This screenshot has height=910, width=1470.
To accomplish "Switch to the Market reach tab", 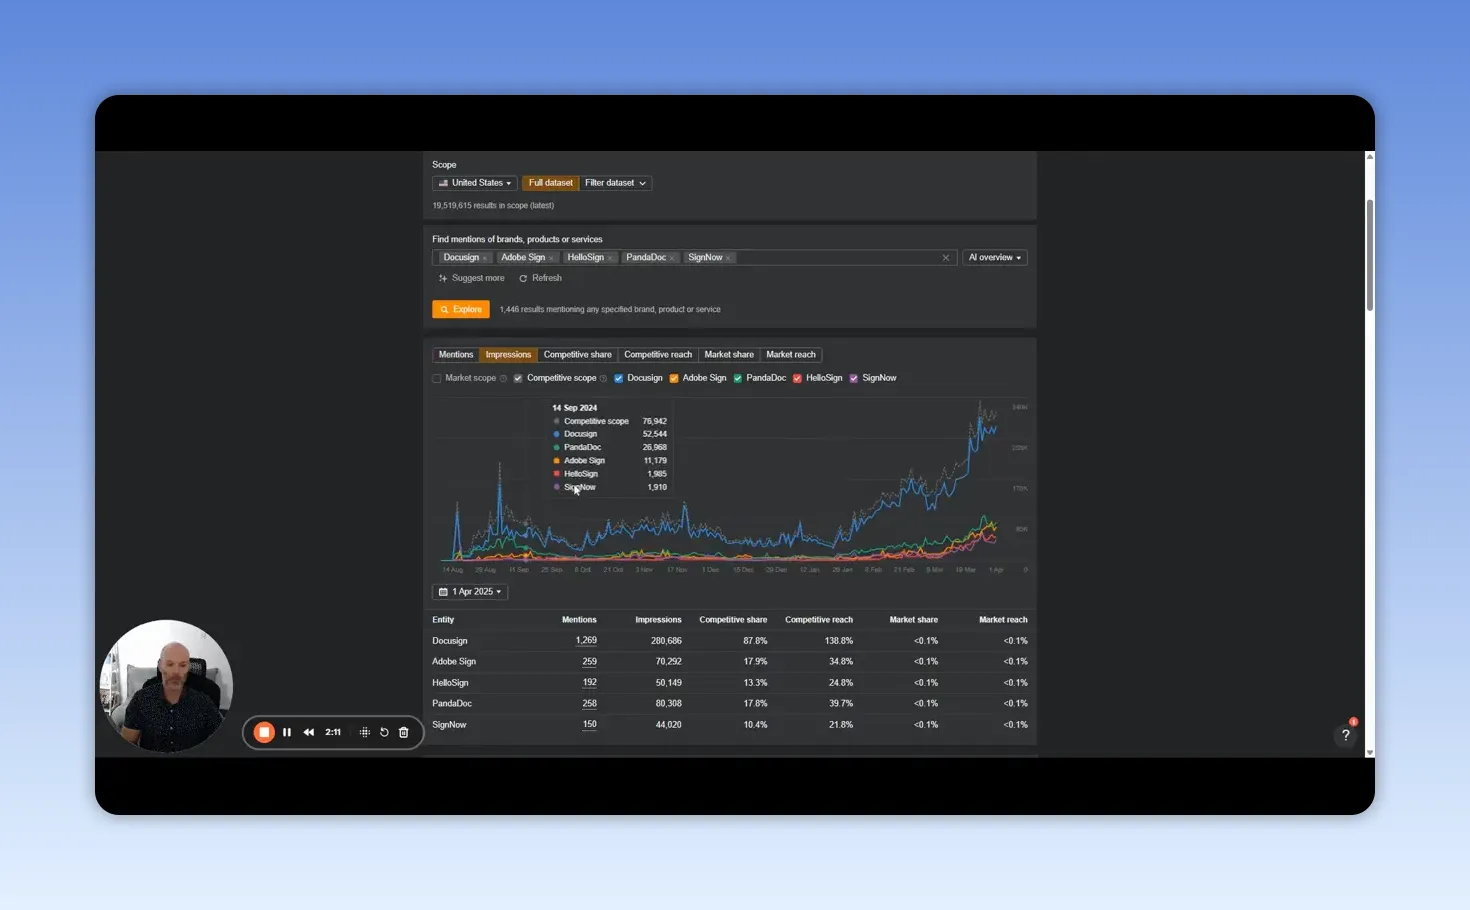I will [x=791, y=355].
